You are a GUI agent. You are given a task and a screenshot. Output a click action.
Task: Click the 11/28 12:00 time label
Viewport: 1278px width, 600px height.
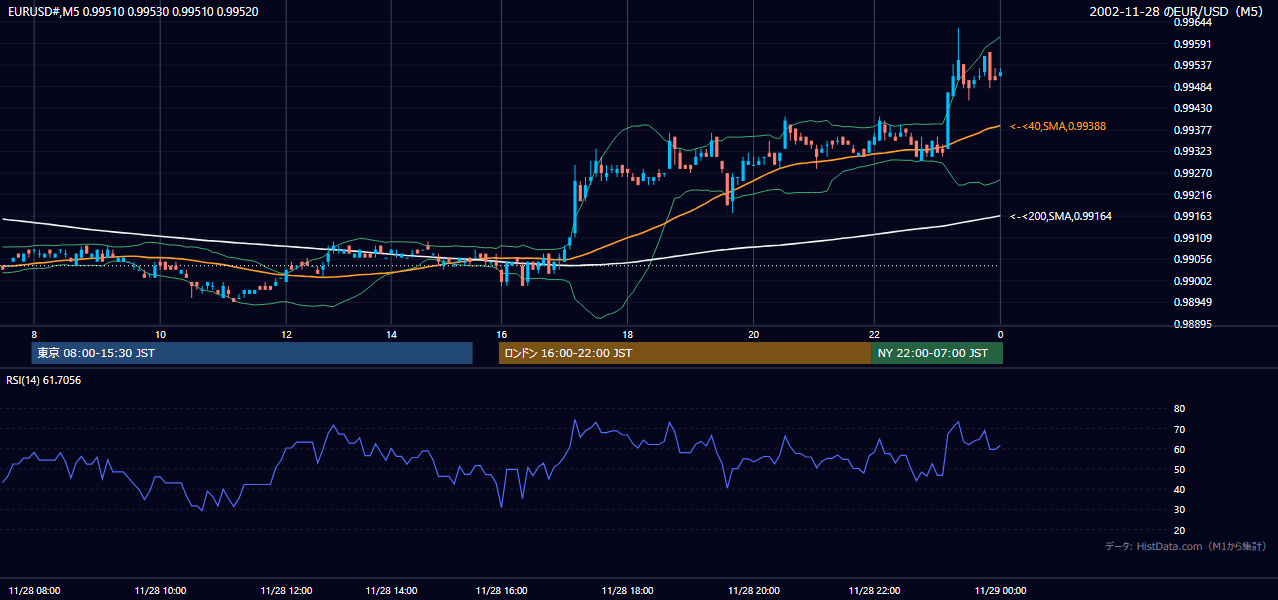tap(286, 591)
